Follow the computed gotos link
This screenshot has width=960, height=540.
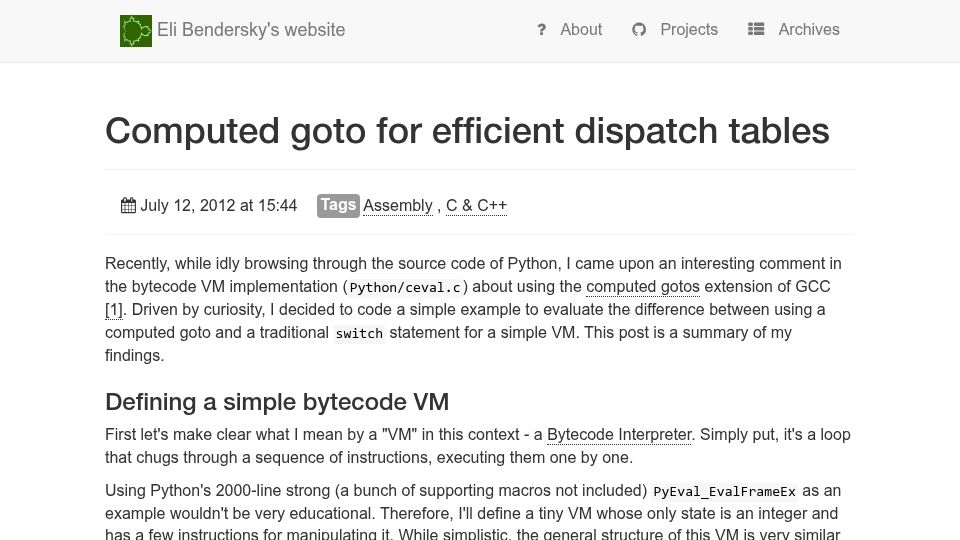(643, 287)
